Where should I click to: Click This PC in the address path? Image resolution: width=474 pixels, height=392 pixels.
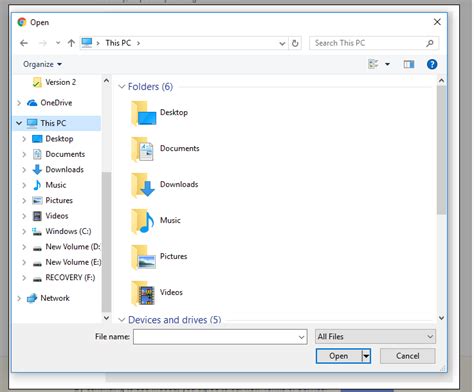(x=118, y=43)
